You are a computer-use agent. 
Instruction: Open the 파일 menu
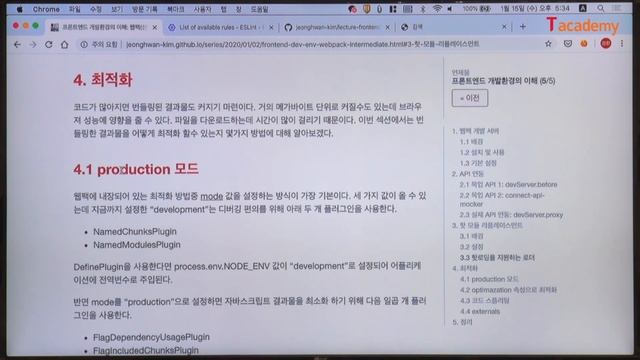(x=75, y=9)
